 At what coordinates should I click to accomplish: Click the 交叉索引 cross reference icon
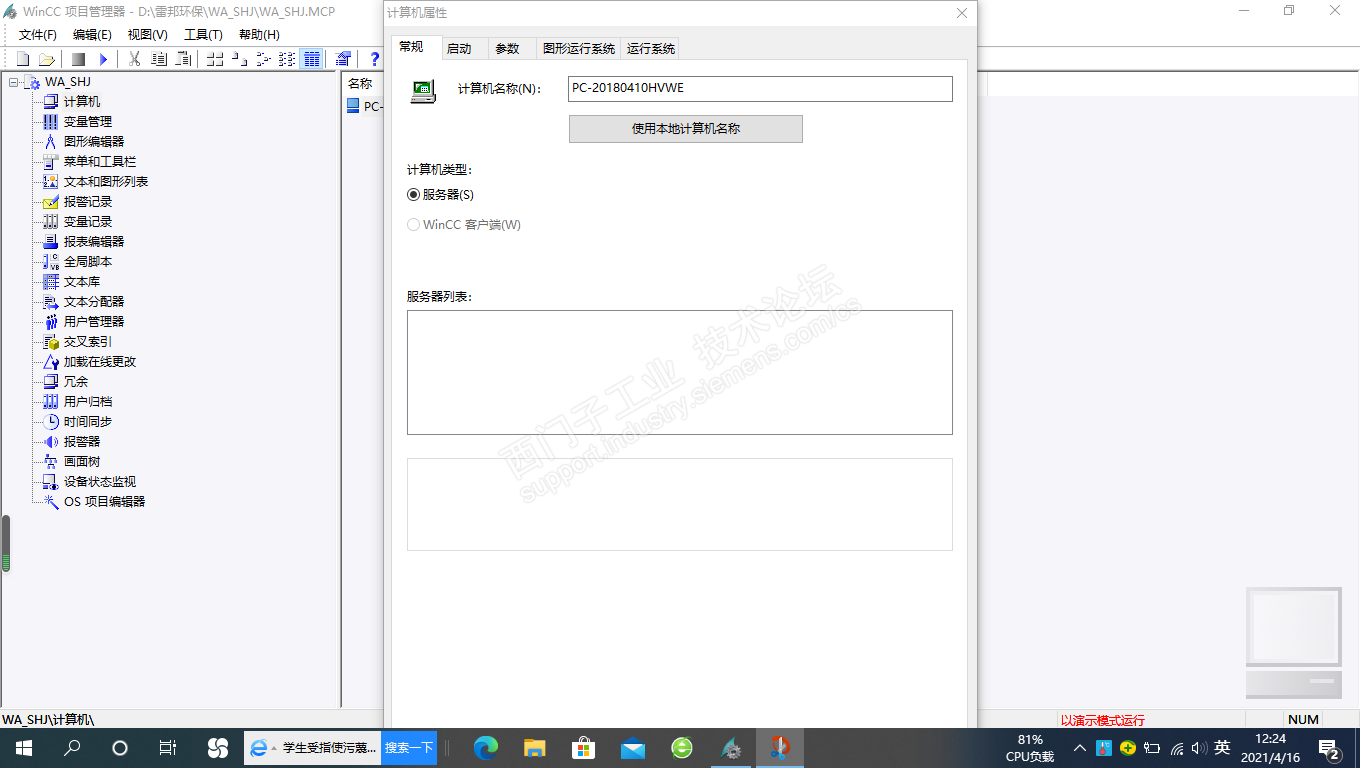[x=51, y=341]
